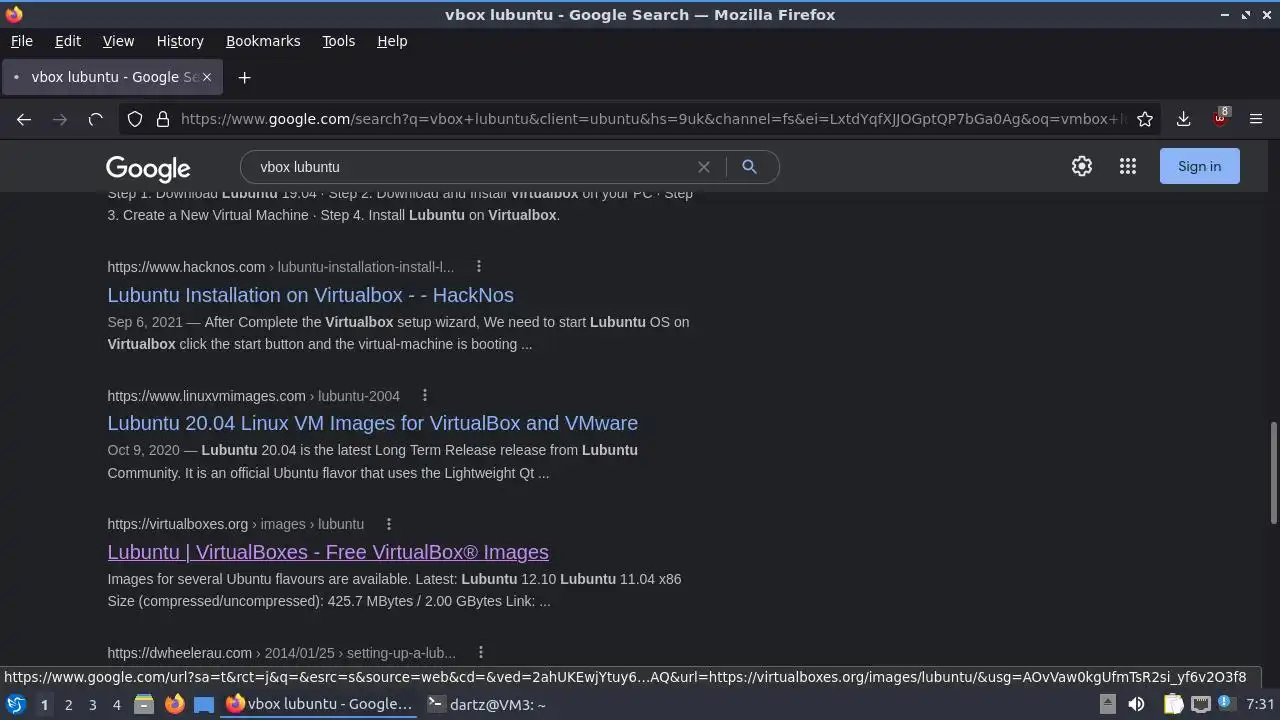The height and width of the screenshot is (720, 1280).
Task: Switch to workspace 3
Action: [92, 705]
